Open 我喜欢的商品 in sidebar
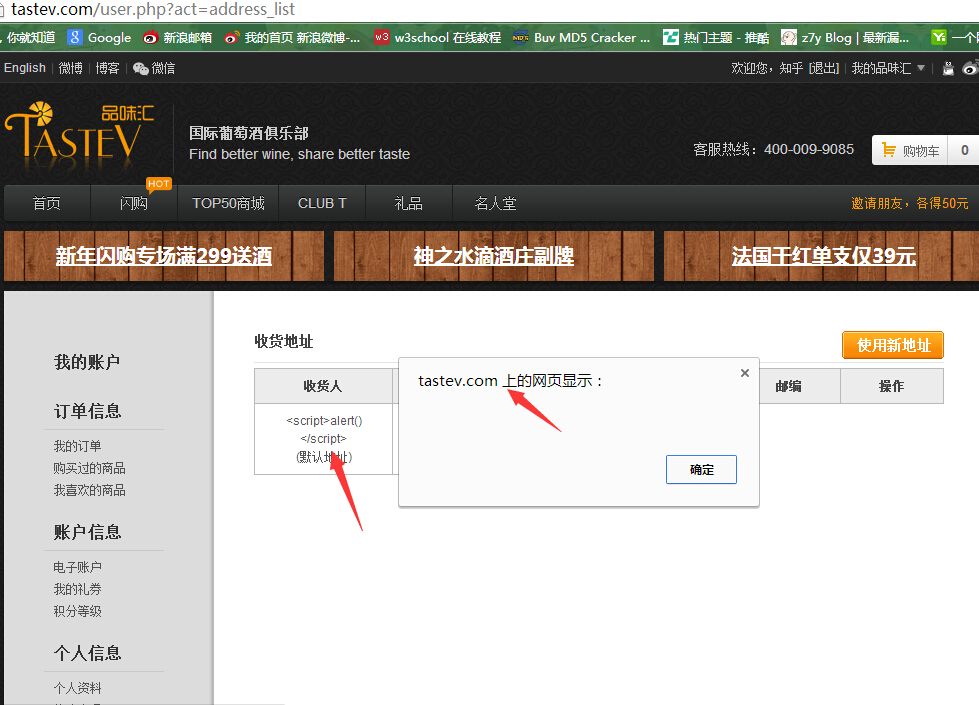 (x=89, y=490)
